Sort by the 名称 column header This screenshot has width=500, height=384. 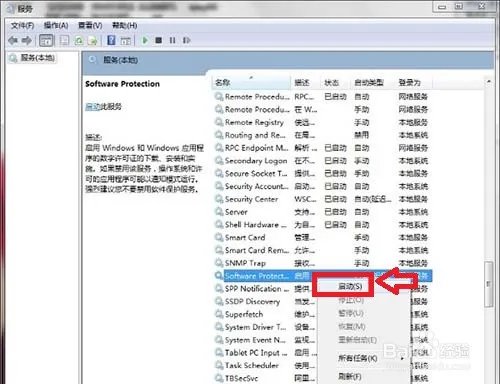(x=251, y=82)
